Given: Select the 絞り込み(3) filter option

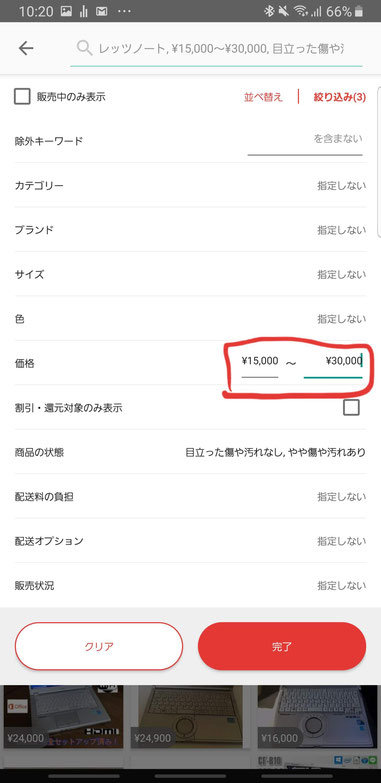Looking at the screenshot, I should pos(340,97).
